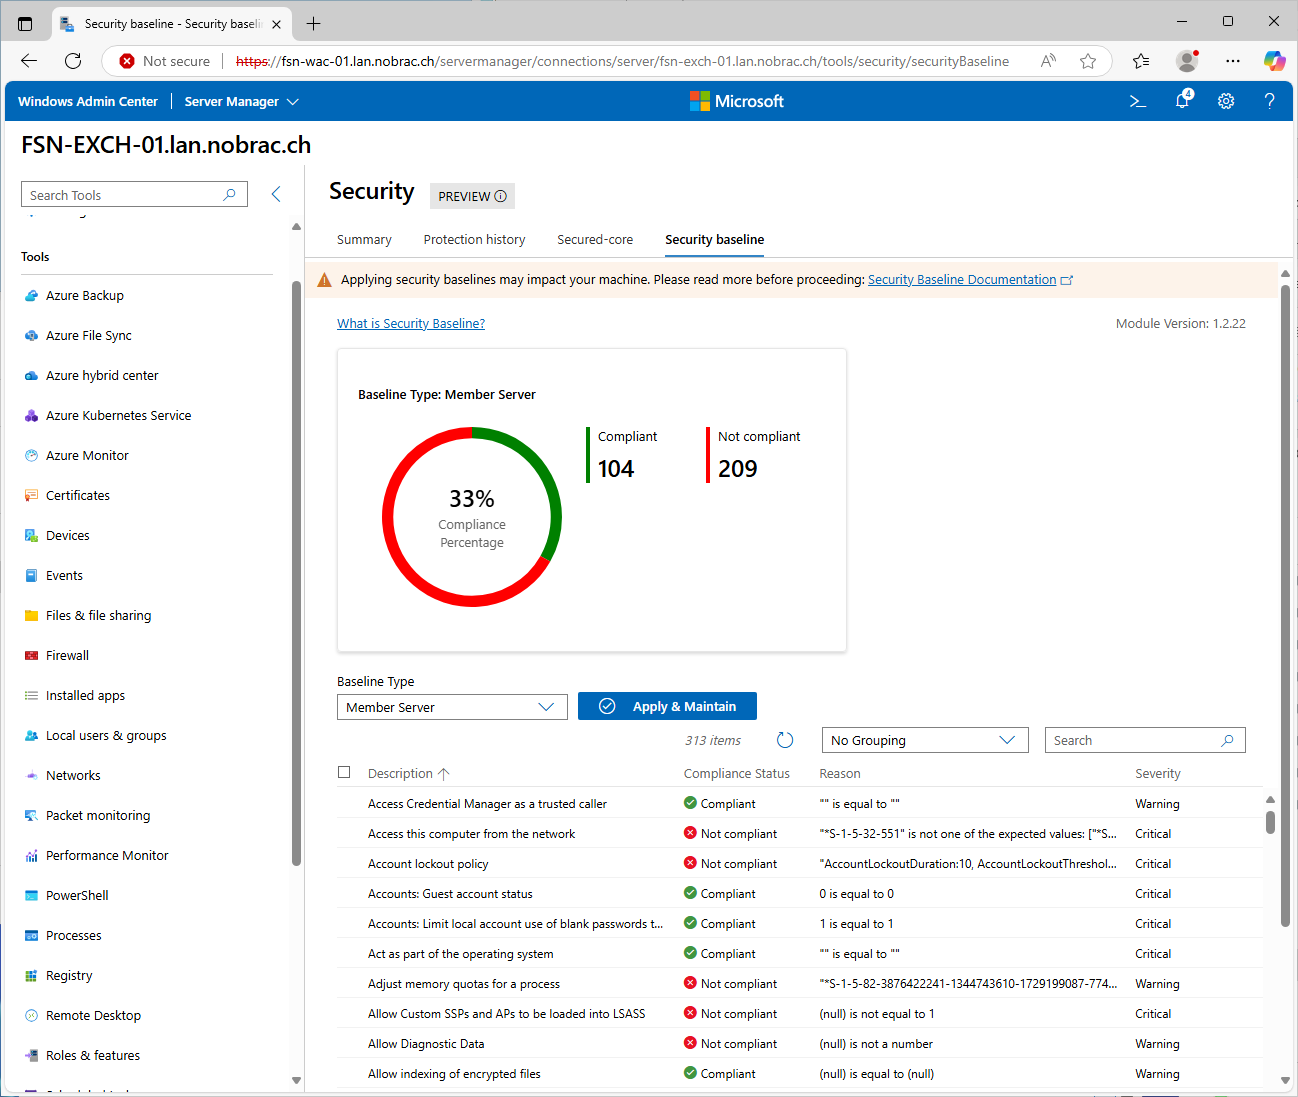
Task: Open the Firewall tool icon
Action: coord(31,656)
